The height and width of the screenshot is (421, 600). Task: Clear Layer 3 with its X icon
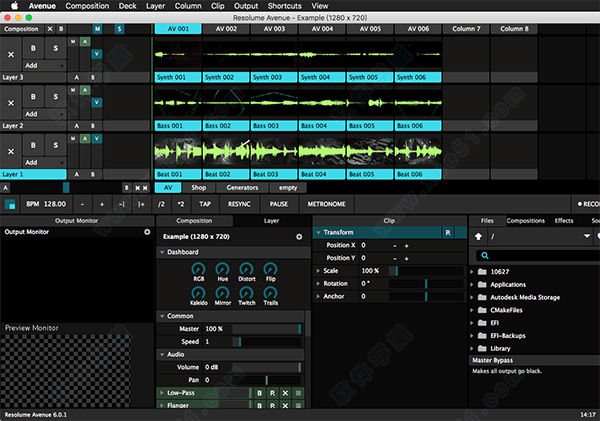[x=11, y=54]
